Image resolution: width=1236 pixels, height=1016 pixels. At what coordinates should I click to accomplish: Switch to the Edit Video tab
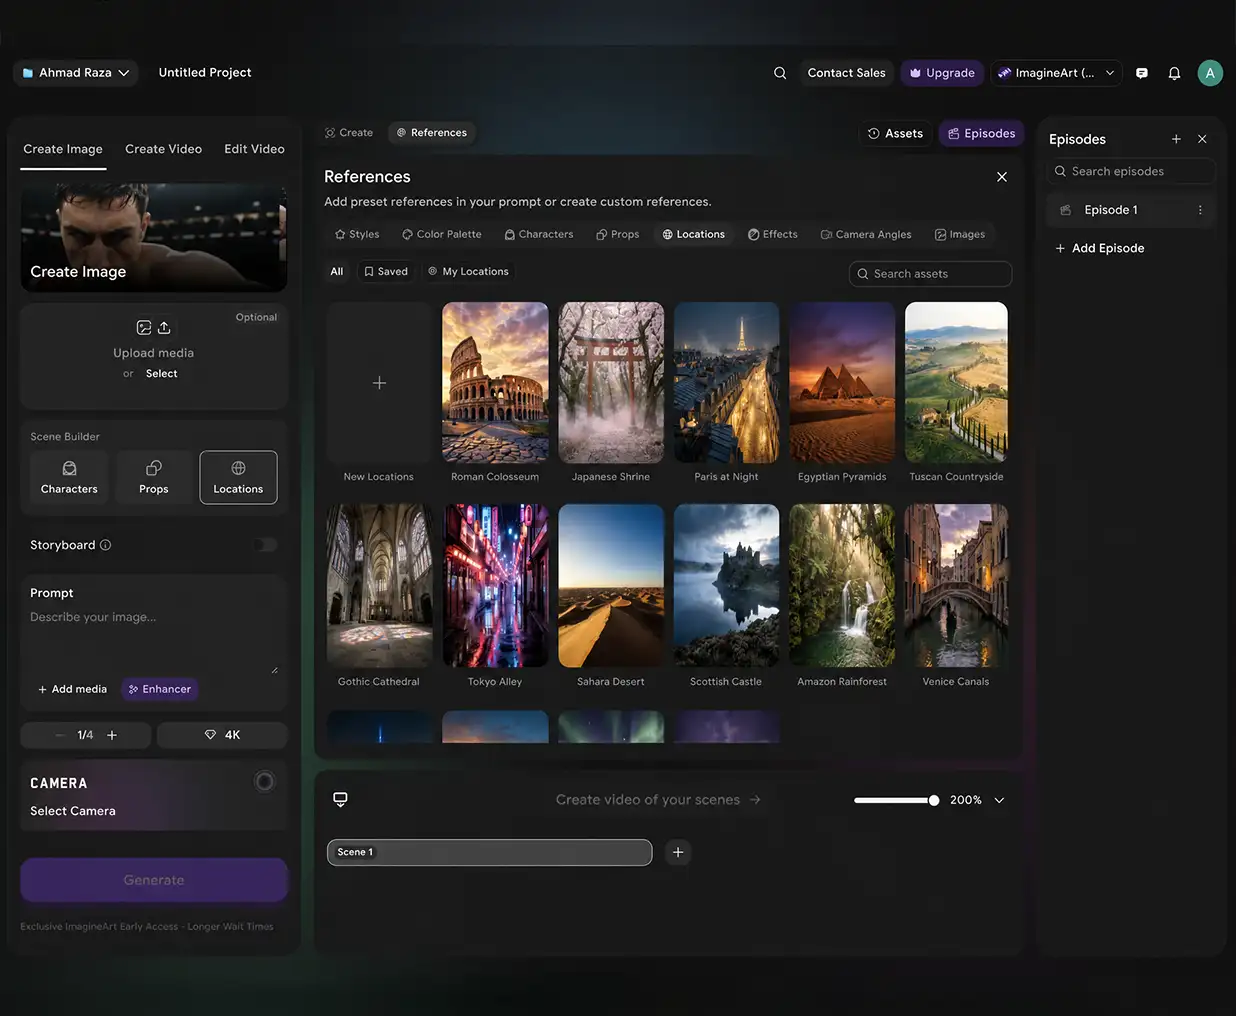coord(254,149)
